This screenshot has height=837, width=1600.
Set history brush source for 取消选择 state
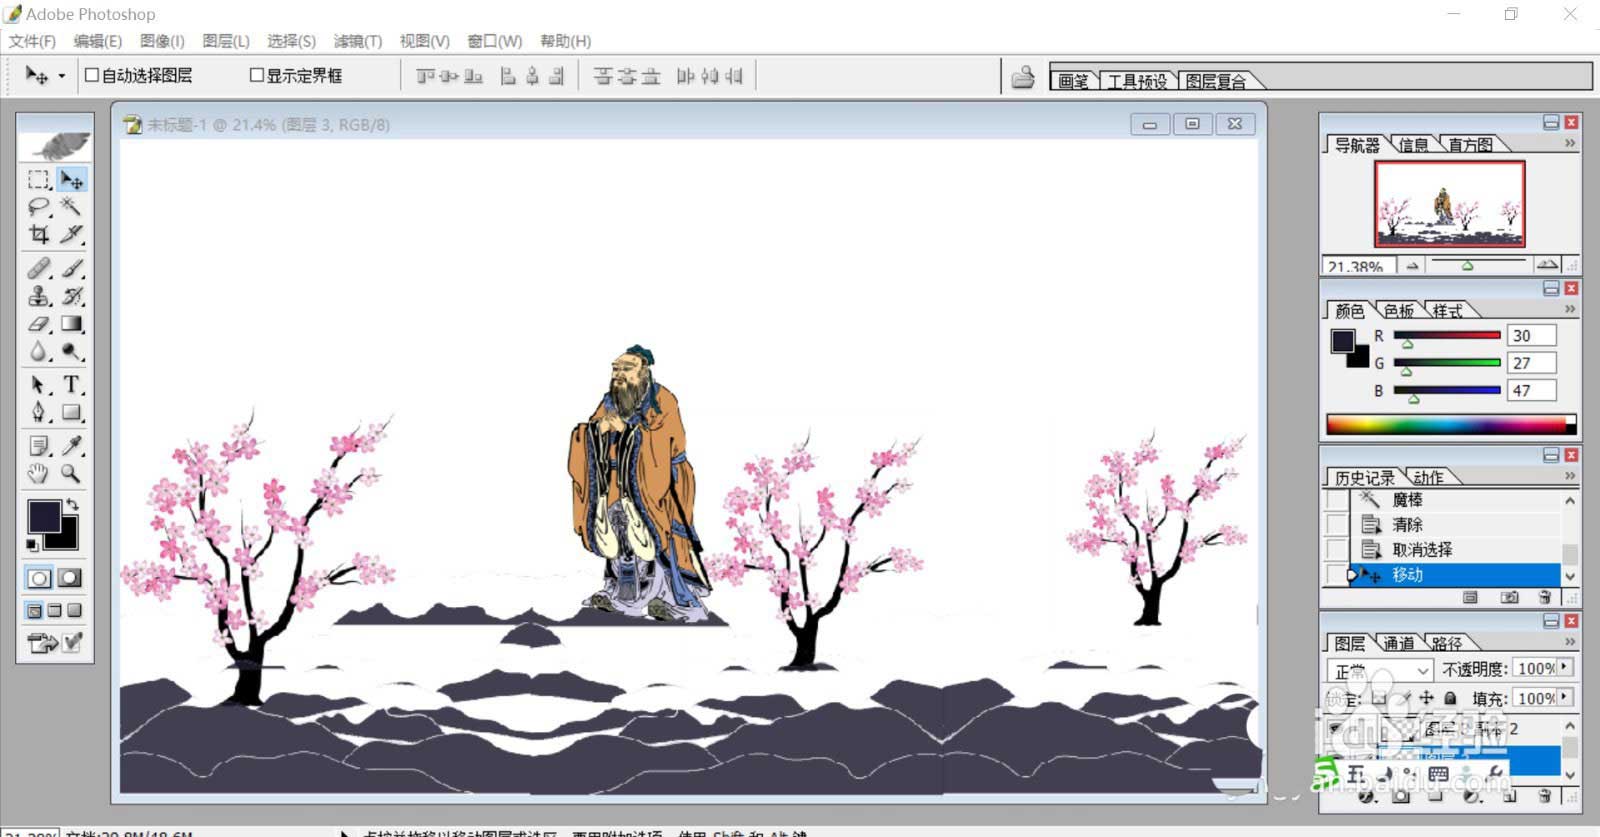point(1337,549)
